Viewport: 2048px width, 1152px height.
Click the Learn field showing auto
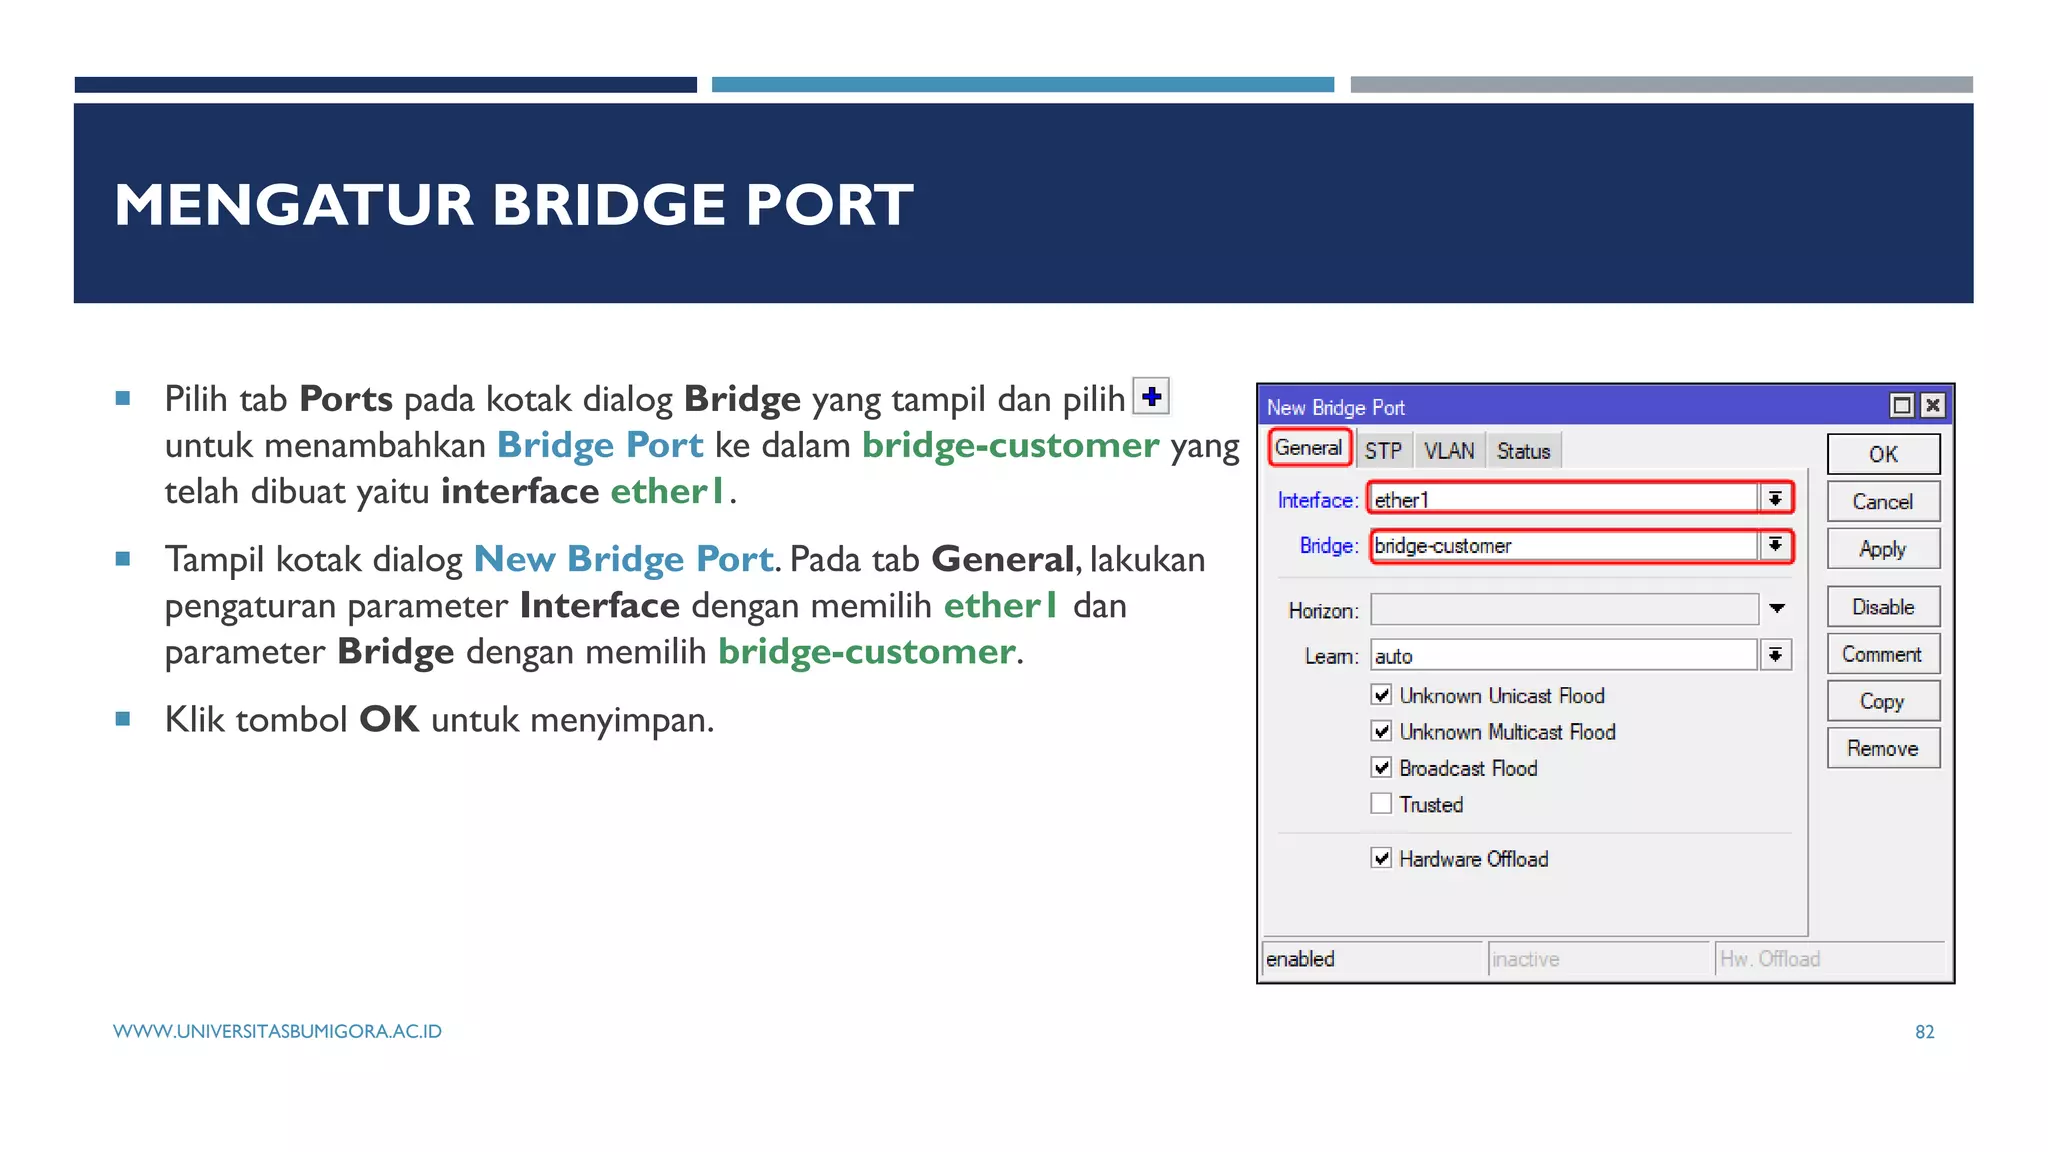coord(1564,655)
